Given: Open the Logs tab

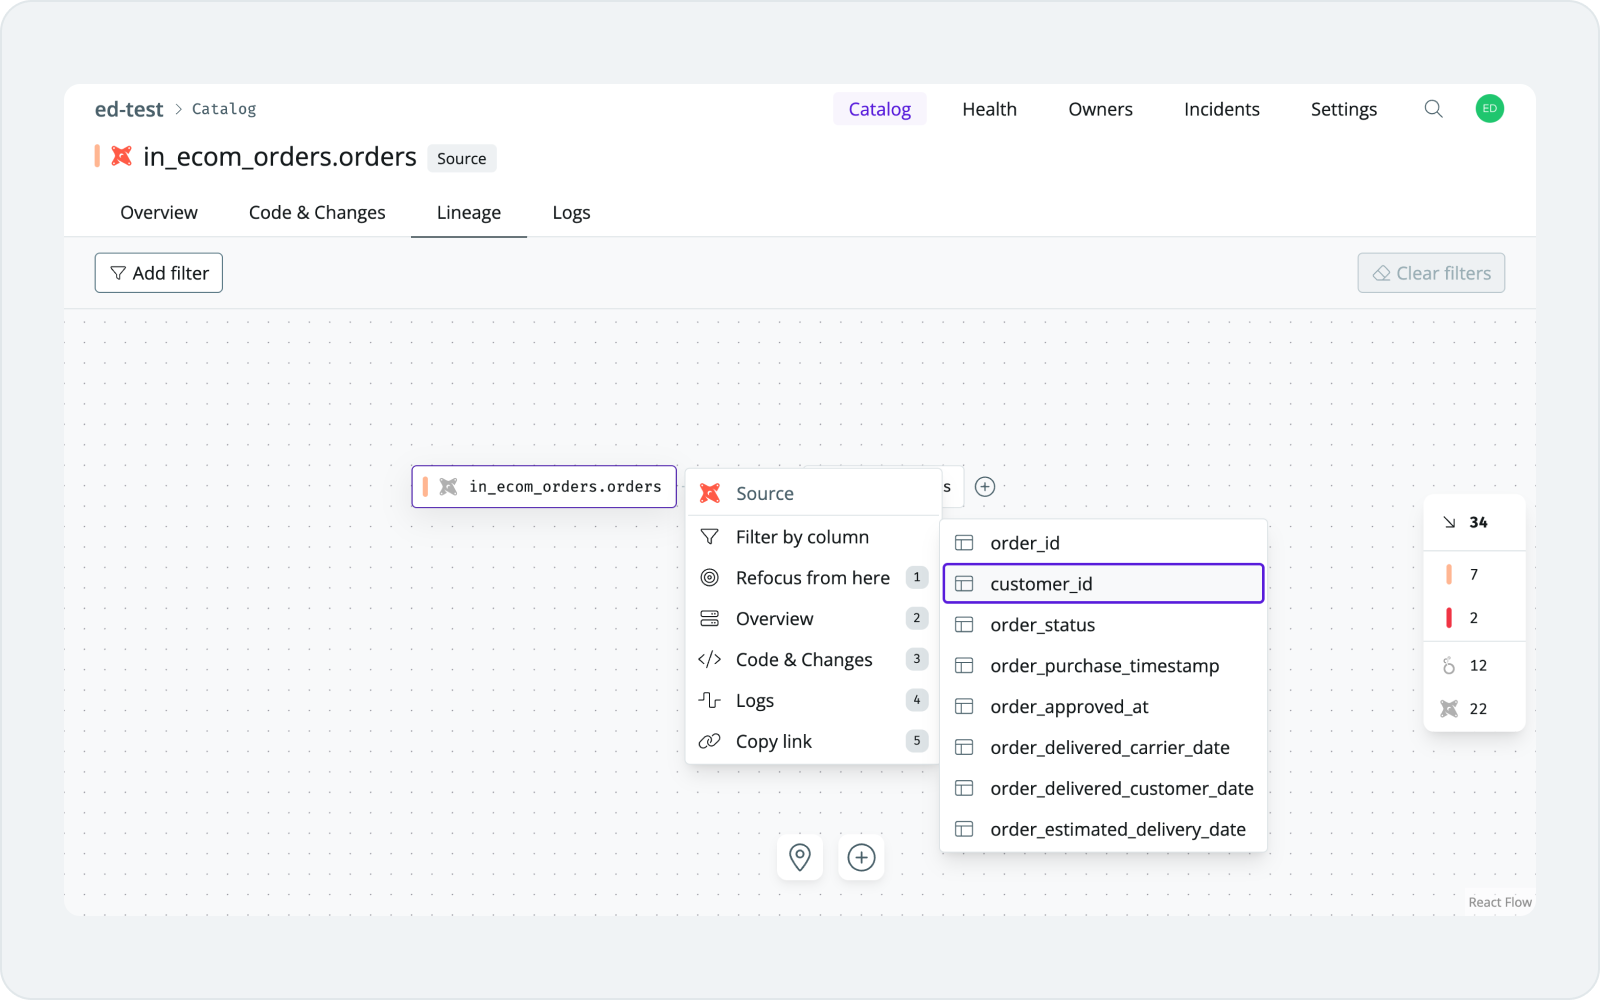Looking at the screenshot, I should pos(571,212).
